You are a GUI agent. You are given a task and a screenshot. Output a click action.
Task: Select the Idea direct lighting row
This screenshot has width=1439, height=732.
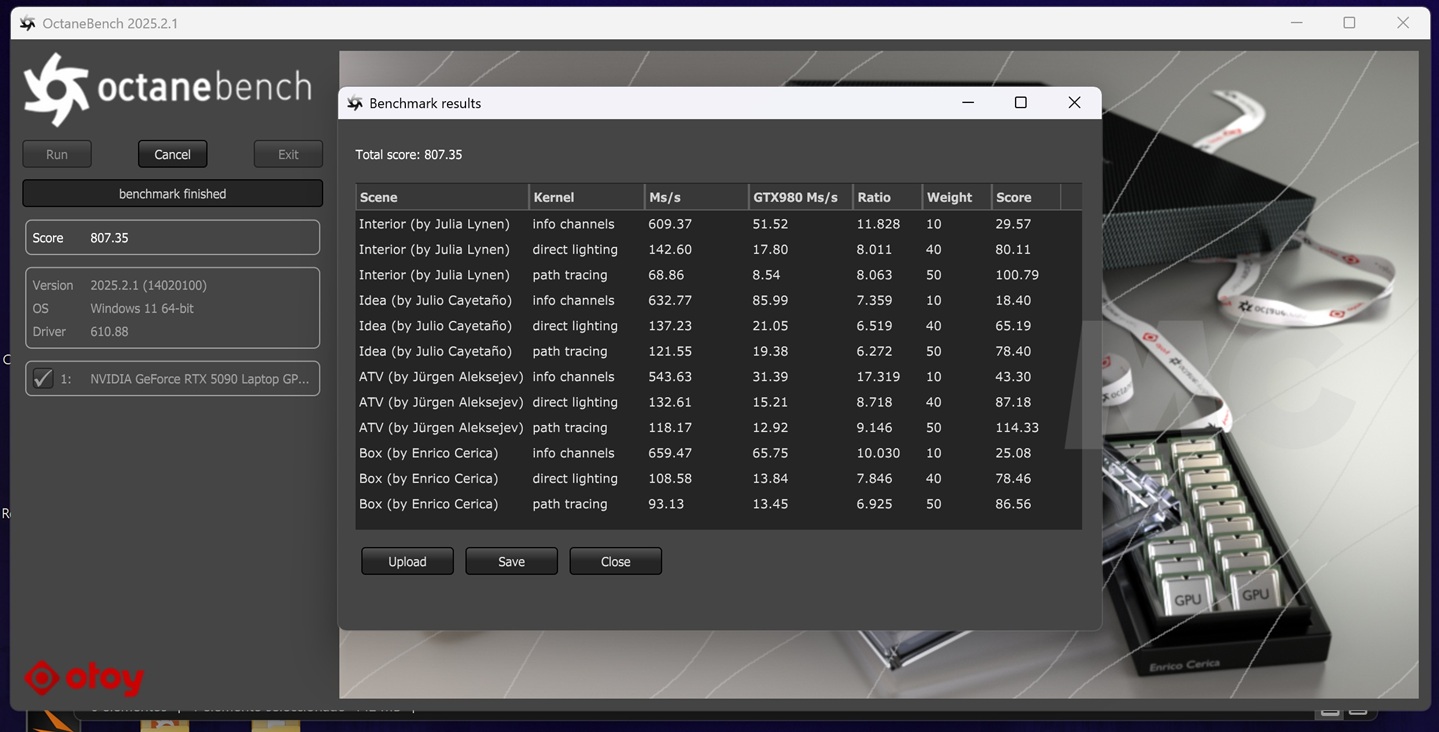pos(718,326)
